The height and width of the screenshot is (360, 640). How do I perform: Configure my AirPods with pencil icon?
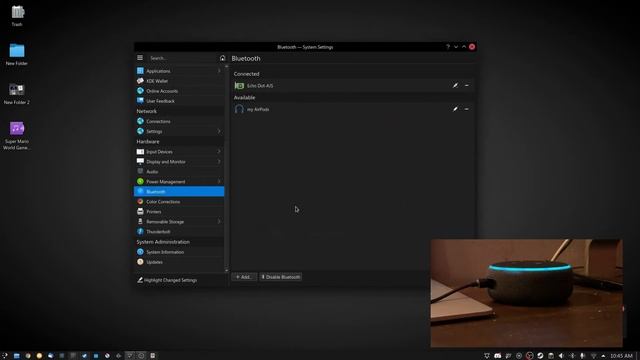pyautogui.click(x=455, y=109)
